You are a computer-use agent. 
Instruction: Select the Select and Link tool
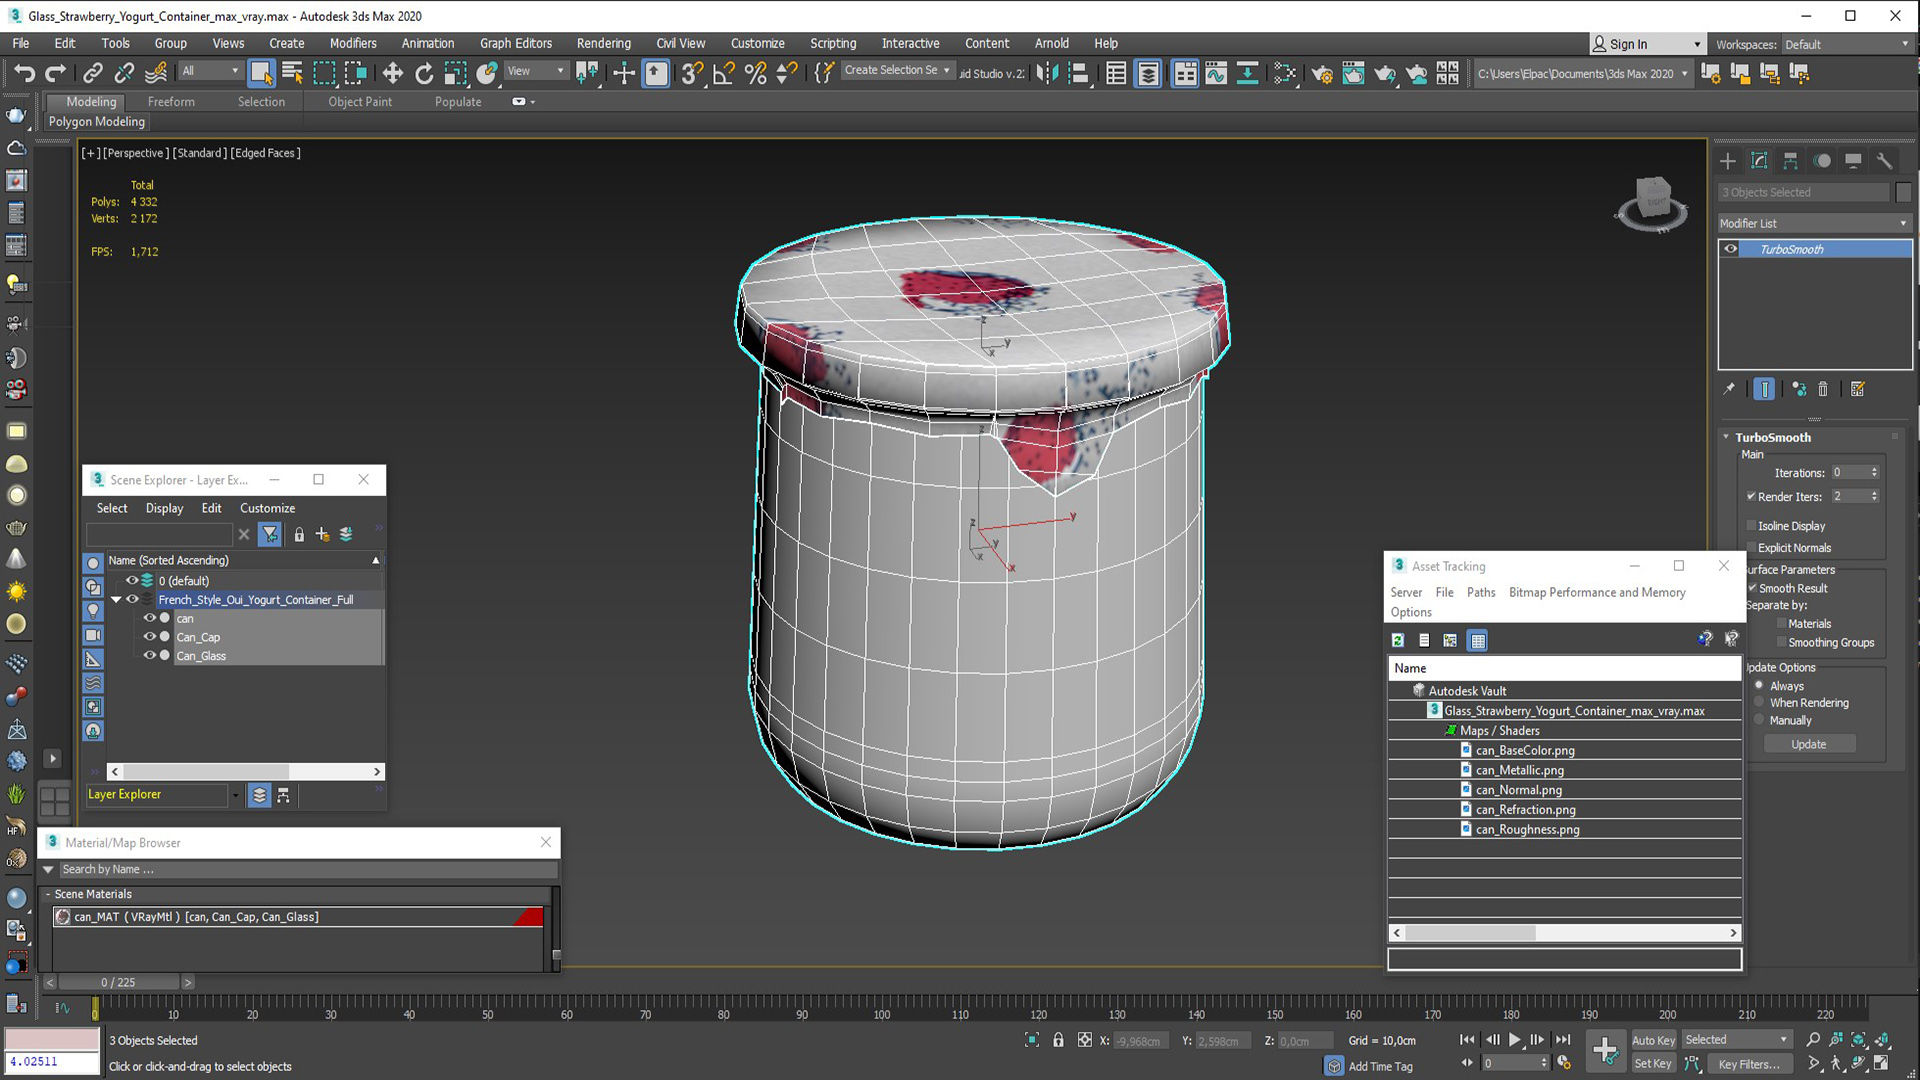tap(92, 72)
